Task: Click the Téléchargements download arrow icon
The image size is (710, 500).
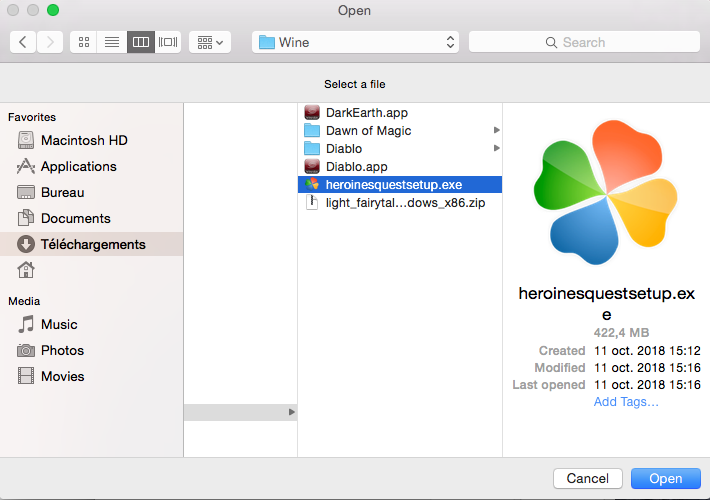Action: pyautogui.click(x=26, y=244)
